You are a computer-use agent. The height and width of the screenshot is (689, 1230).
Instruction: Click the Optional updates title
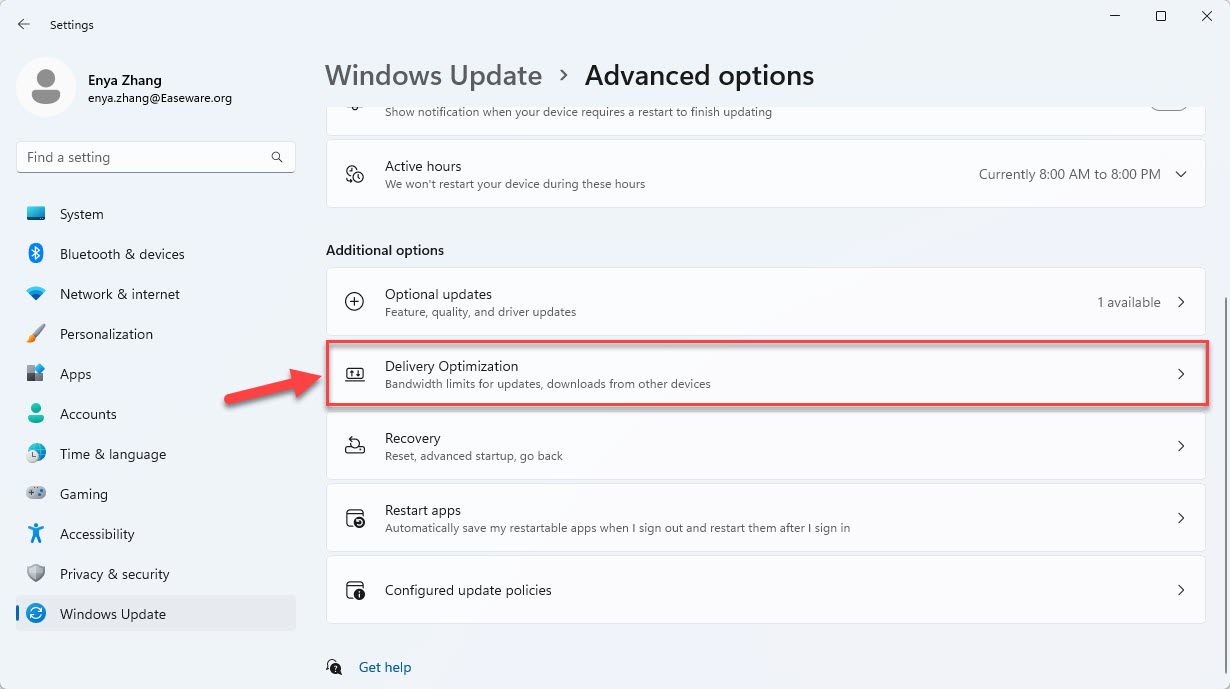click(x=438, y=294)
